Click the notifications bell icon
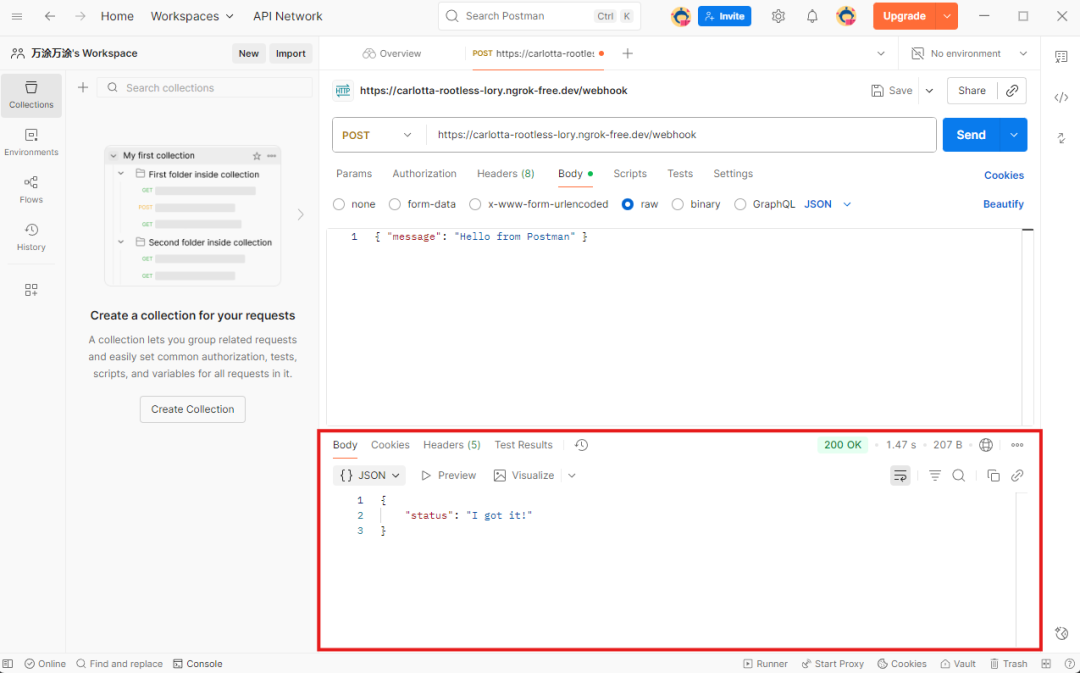The width and height of the screenshot is (1080, 673). pyautogui.click(x=812, y=16)
